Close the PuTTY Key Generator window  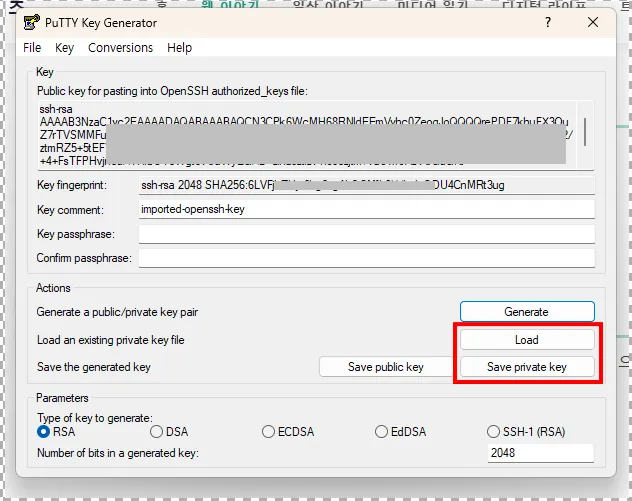coord(592,22)
